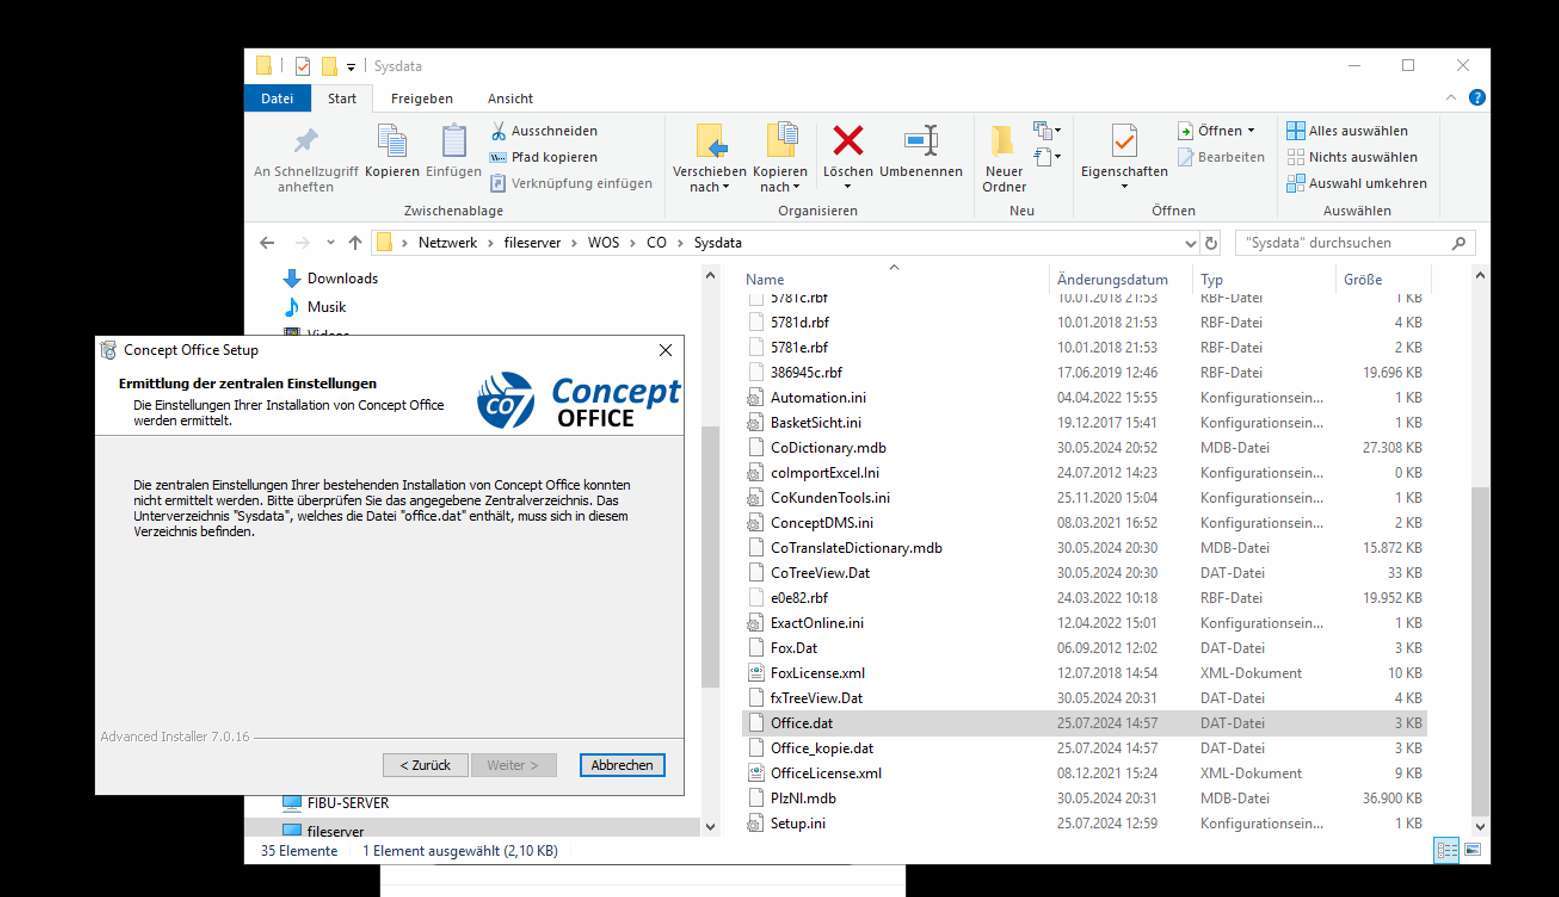Screen dimensions: 1559x897
Task: Expand the address bar history dropdown
Action: coord(1190,243)
